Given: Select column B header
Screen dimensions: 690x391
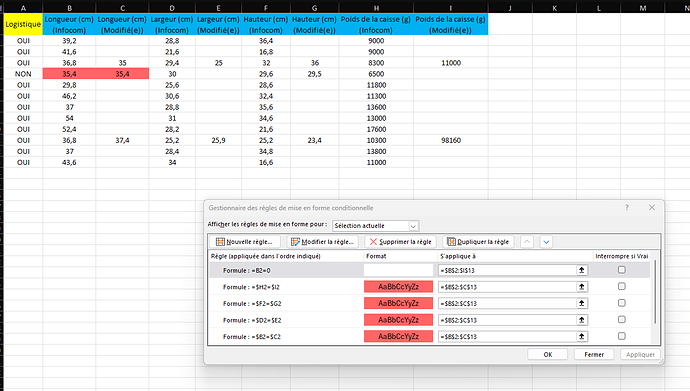Looking at the screenshot, I should click(69, 7).
